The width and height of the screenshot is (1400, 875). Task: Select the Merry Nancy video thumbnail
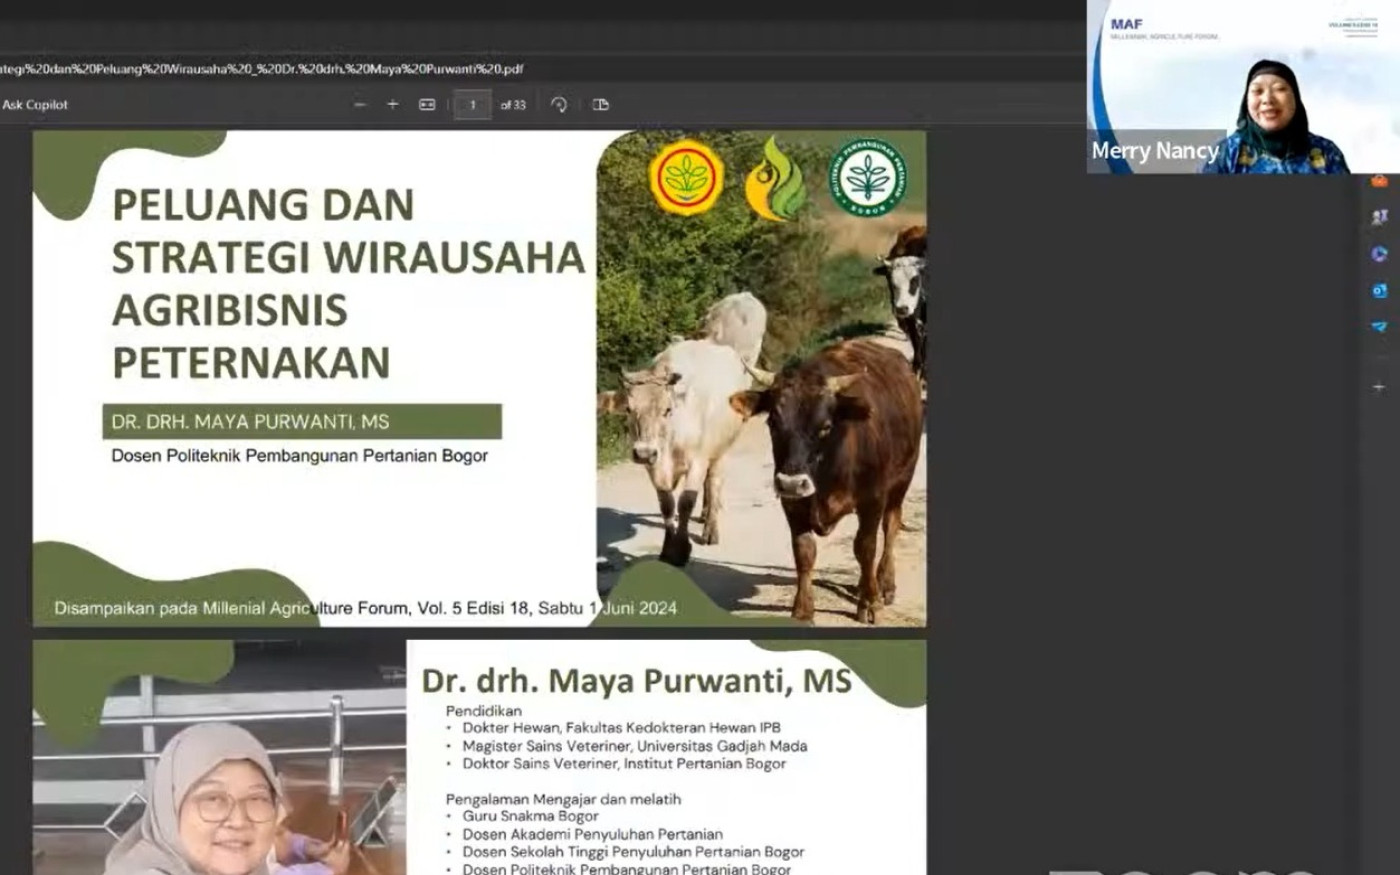coord(1242,87)
